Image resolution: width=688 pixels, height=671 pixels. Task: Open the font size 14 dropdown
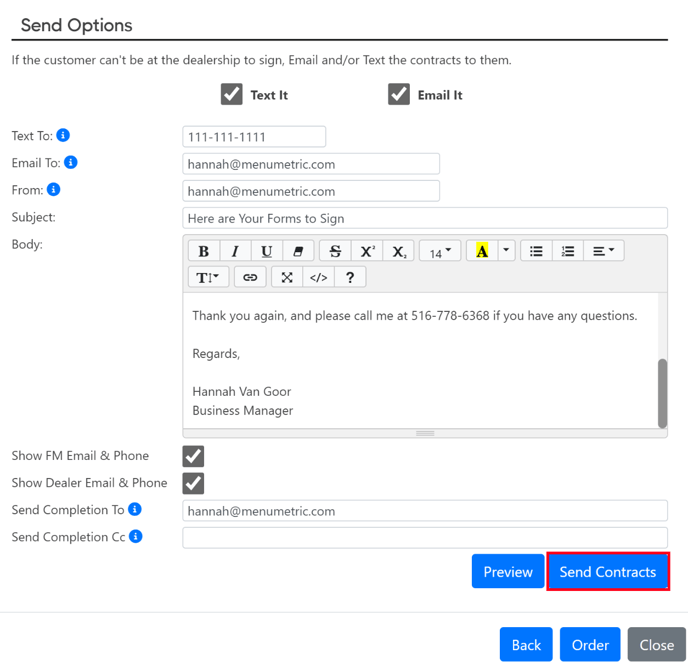click(440, 251)
